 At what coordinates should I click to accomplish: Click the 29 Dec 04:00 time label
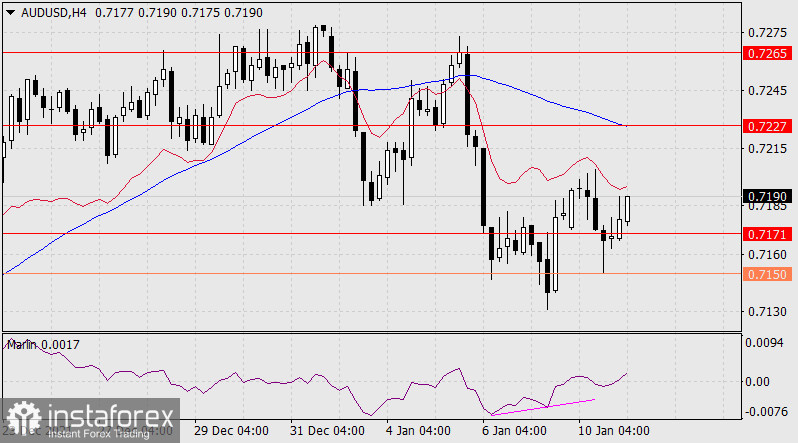pyautogui.click(x=230, y=431)
